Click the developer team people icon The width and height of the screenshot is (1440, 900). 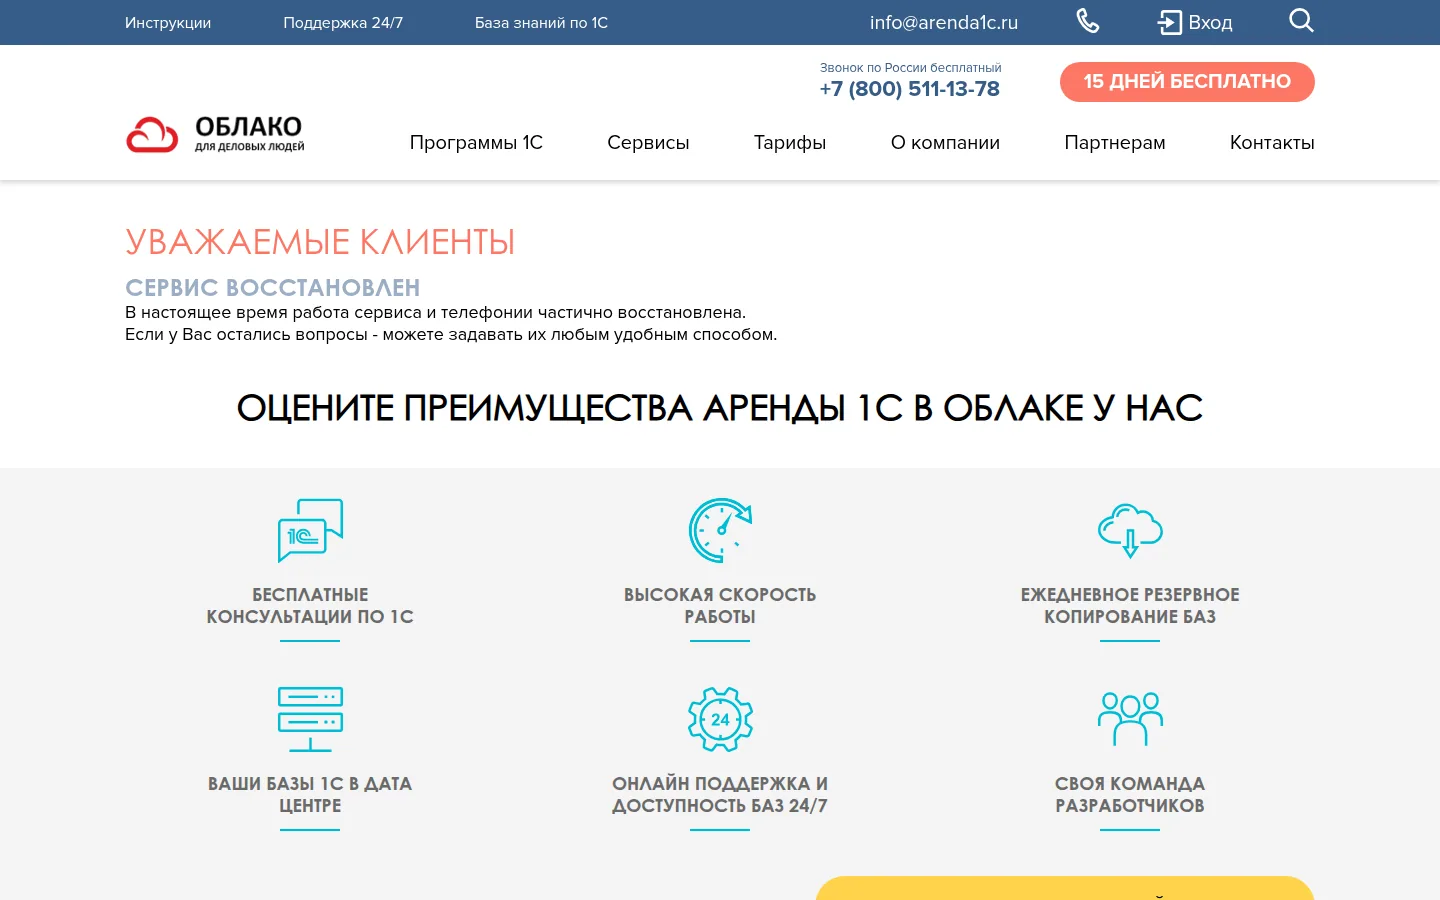click(1130, 719)
